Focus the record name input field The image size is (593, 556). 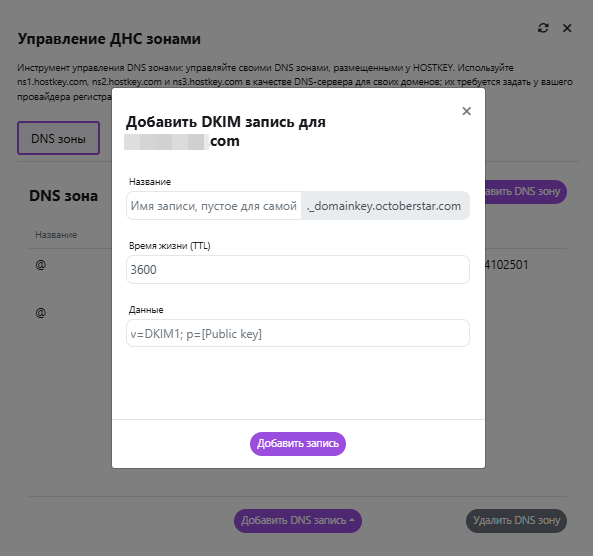point(214,206)
